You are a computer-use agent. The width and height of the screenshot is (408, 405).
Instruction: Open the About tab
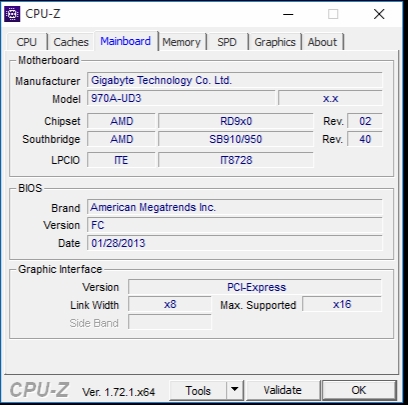point(322,42)
